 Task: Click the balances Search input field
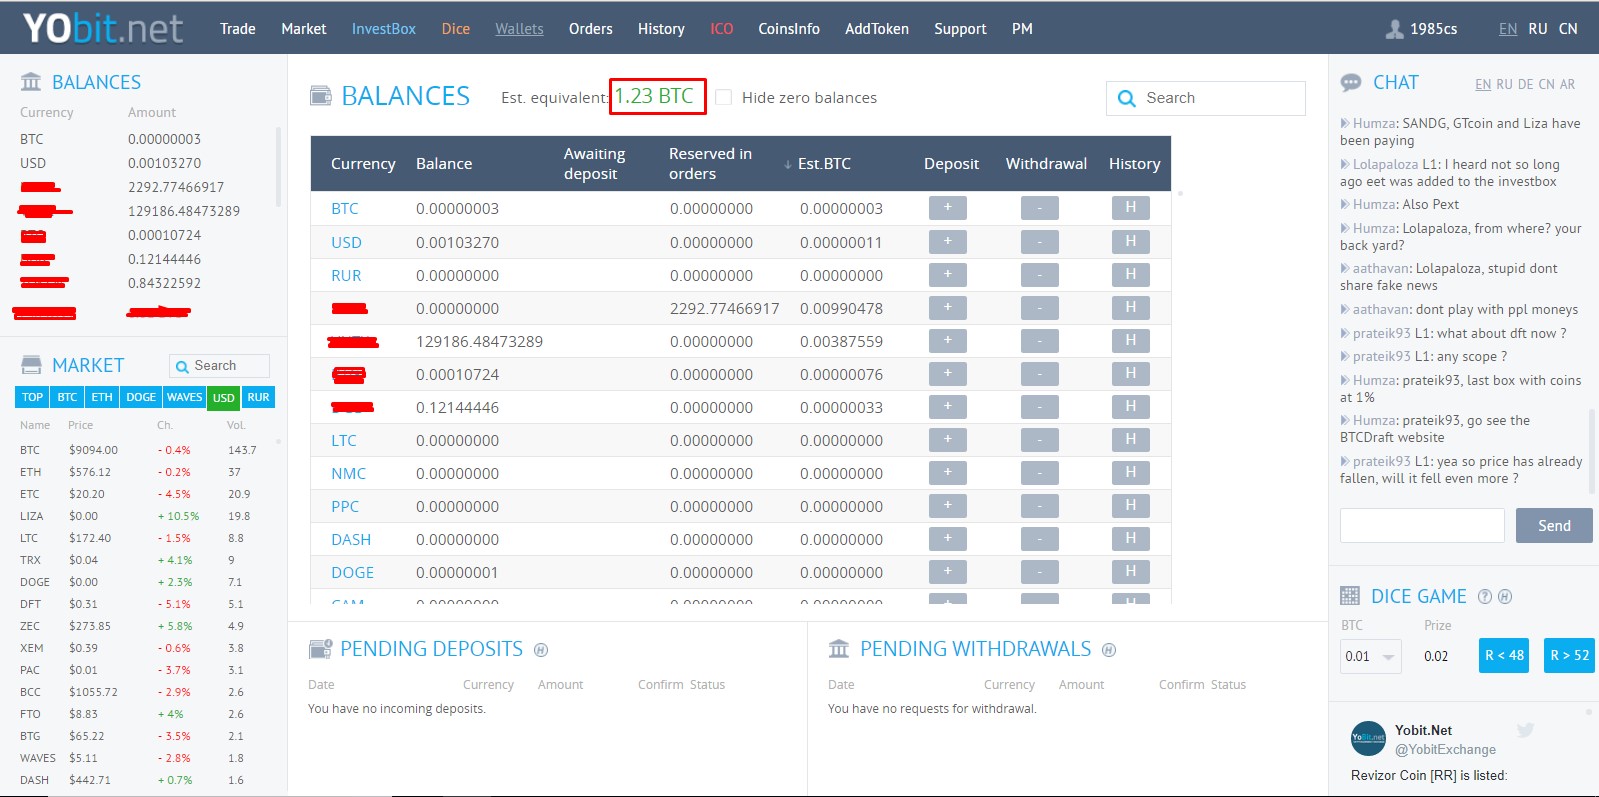(1205, 98)
